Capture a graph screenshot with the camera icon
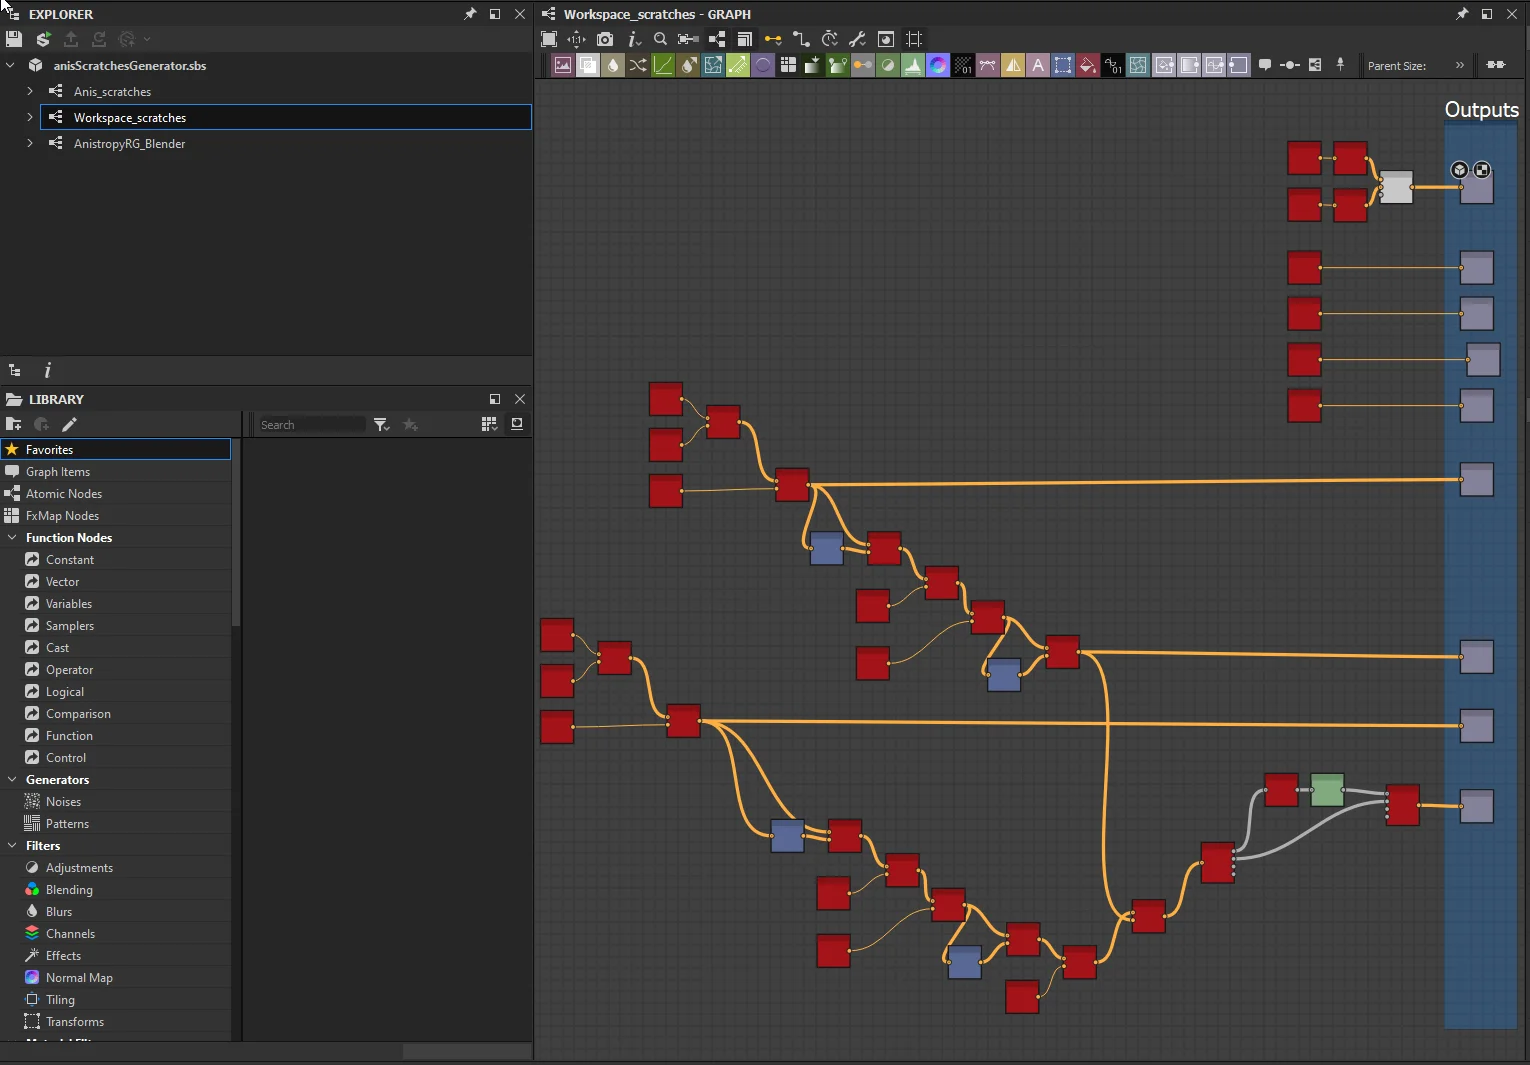This screenshot has height=1065, width=1530. coord(605,39)
